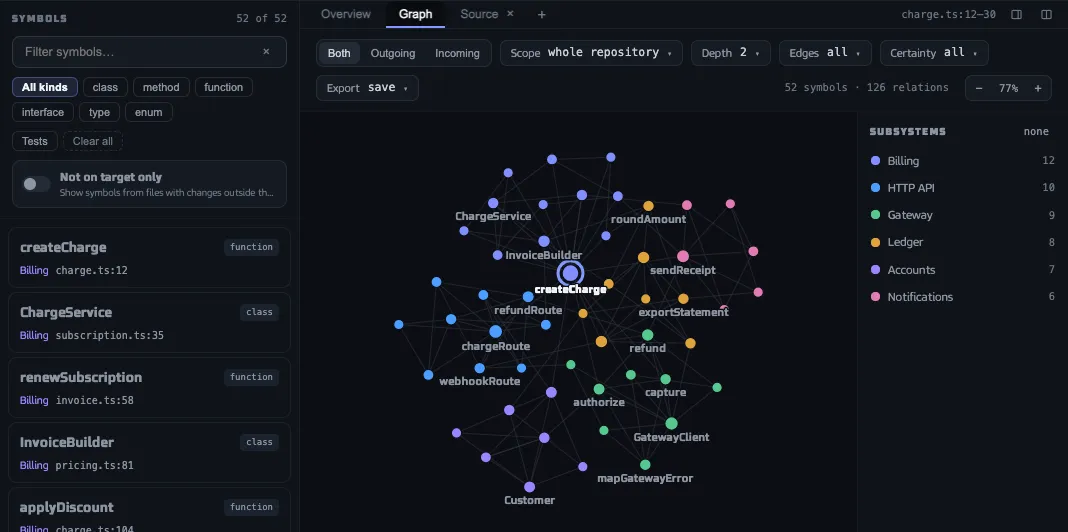Screen dimensions: 1068x532
Task: Open the applyDiscount symbol card
Action: tap(149, 510)
